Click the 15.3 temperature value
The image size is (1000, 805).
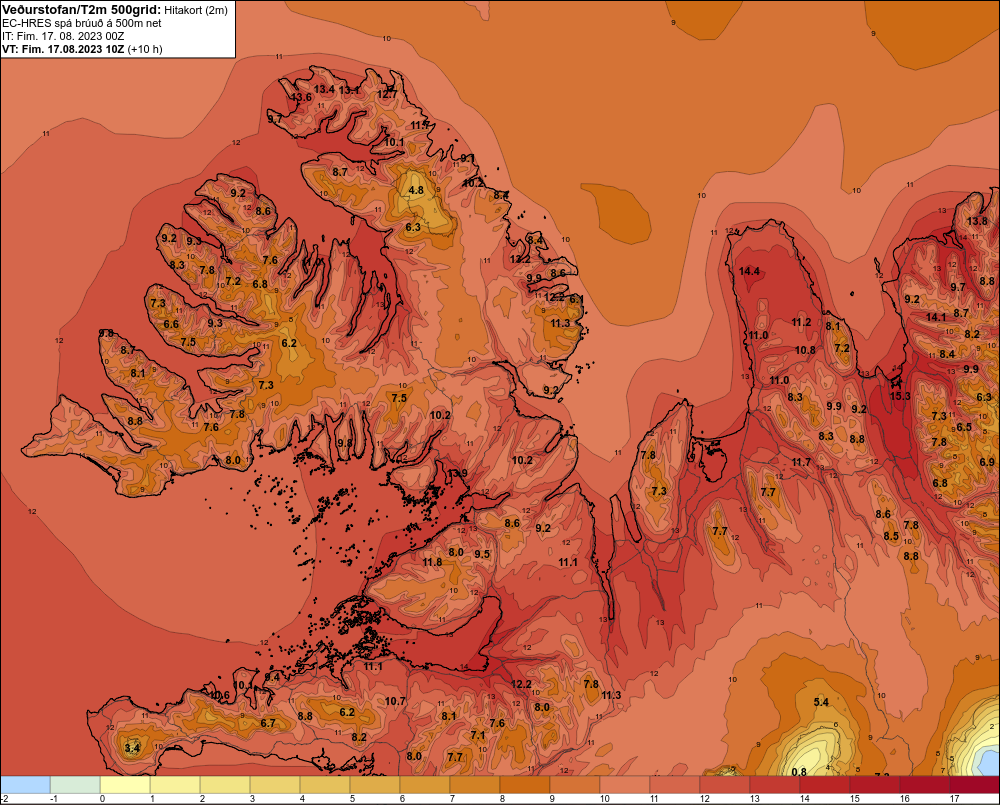(900, 395)
